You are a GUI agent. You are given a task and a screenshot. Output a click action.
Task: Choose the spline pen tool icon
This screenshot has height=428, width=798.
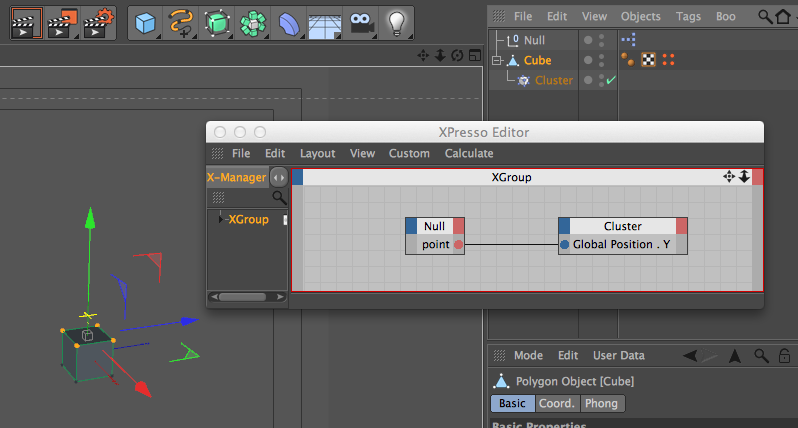(x=181, y=23)
